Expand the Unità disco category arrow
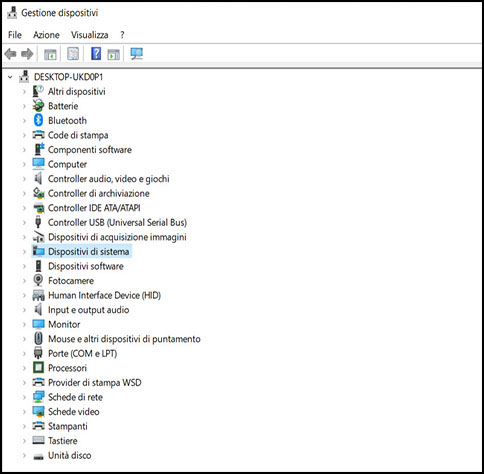The image size is (484, 474). (x=24, y=455)
